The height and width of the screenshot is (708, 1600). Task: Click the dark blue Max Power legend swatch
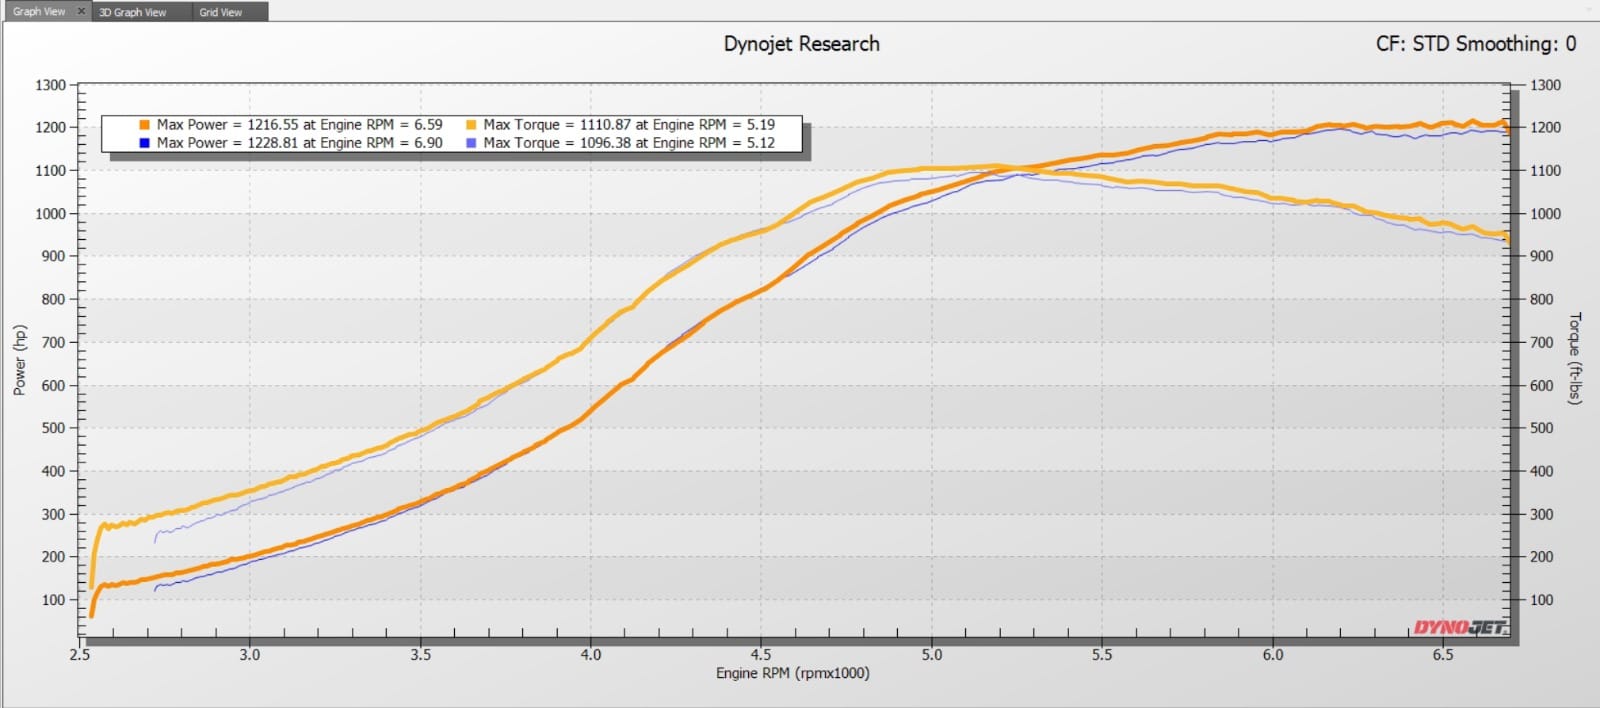pos(145,143)
